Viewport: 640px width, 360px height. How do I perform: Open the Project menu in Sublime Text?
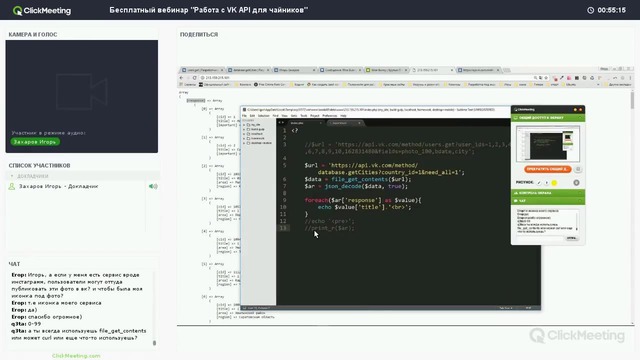pyautogui.click(x=315, y=116)
